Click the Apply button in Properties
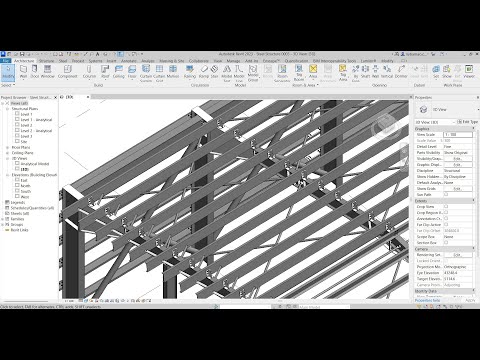Screen dimensions: 480x360 [x=470, y=300]
